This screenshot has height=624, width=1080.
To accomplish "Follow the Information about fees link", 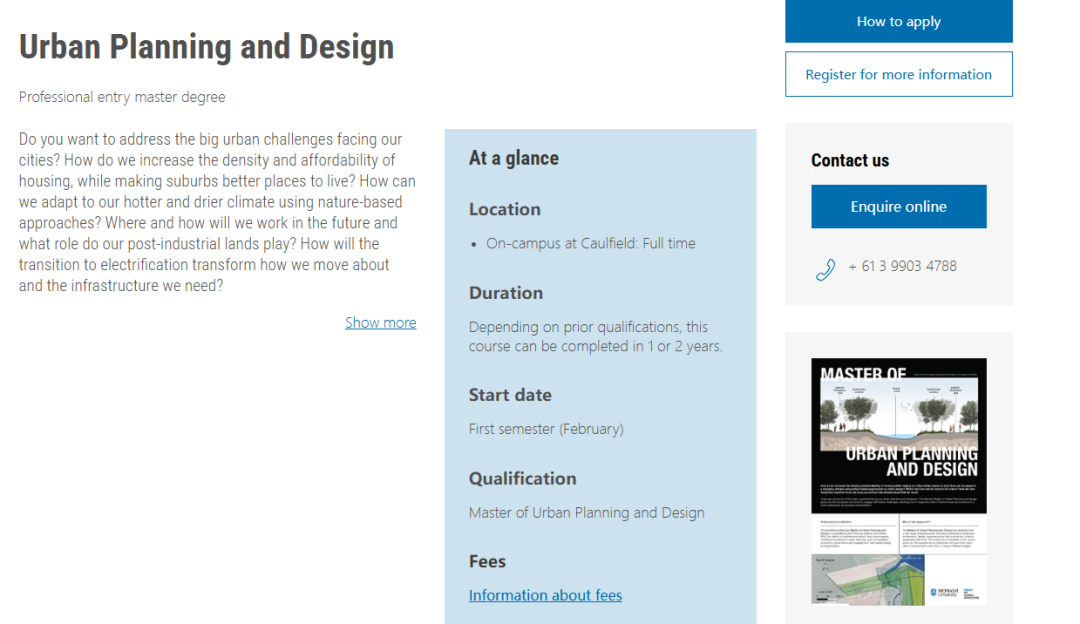I will [545, 595].
